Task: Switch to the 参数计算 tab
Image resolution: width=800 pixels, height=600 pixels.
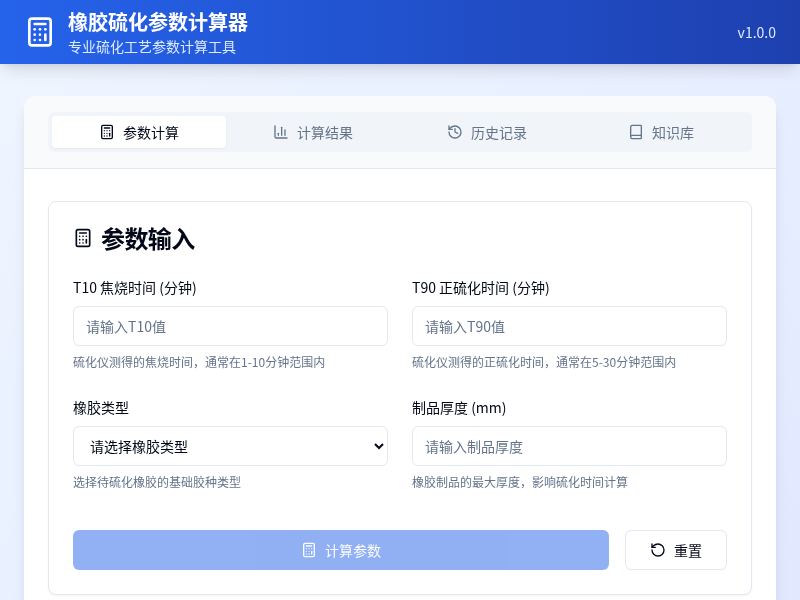Action: [139, 132]
